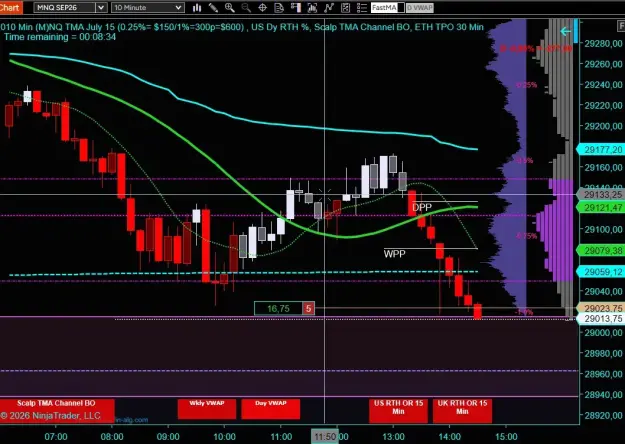Open the indicators icon
Screen dimensions: 625x444
tap(312, 7)
